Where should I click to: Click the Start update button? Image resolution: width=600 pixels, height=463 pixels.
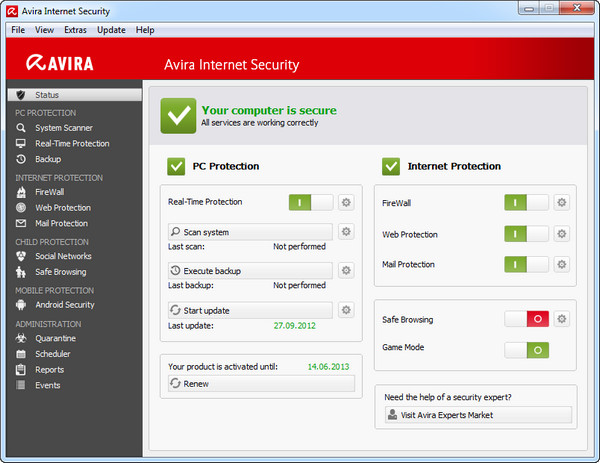pos(249,310)
